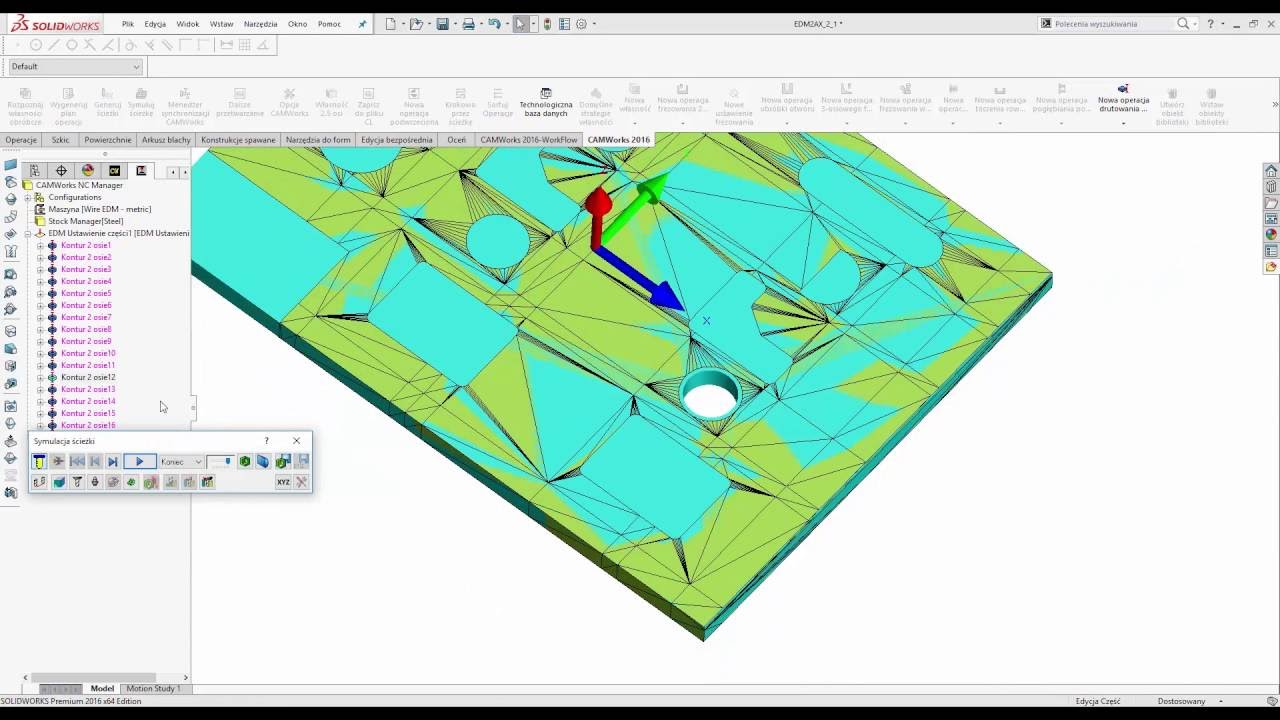
Task: Select Kontur 2 osie8 operation
Action: click(x=86, y=329)
